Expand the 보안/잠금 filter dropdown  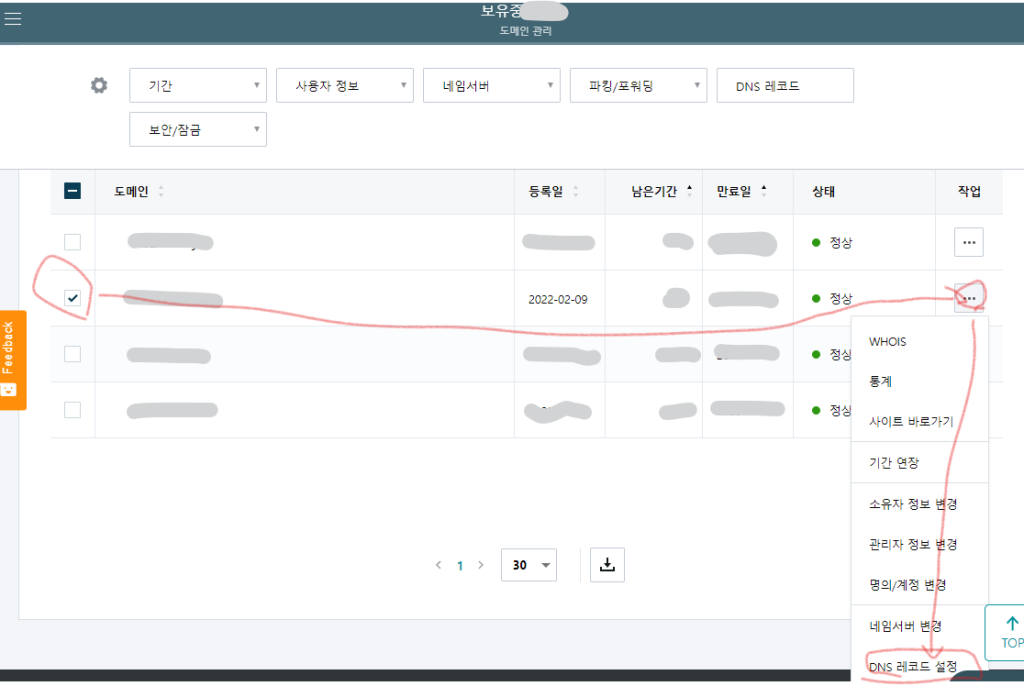click(x=198, y=129)
